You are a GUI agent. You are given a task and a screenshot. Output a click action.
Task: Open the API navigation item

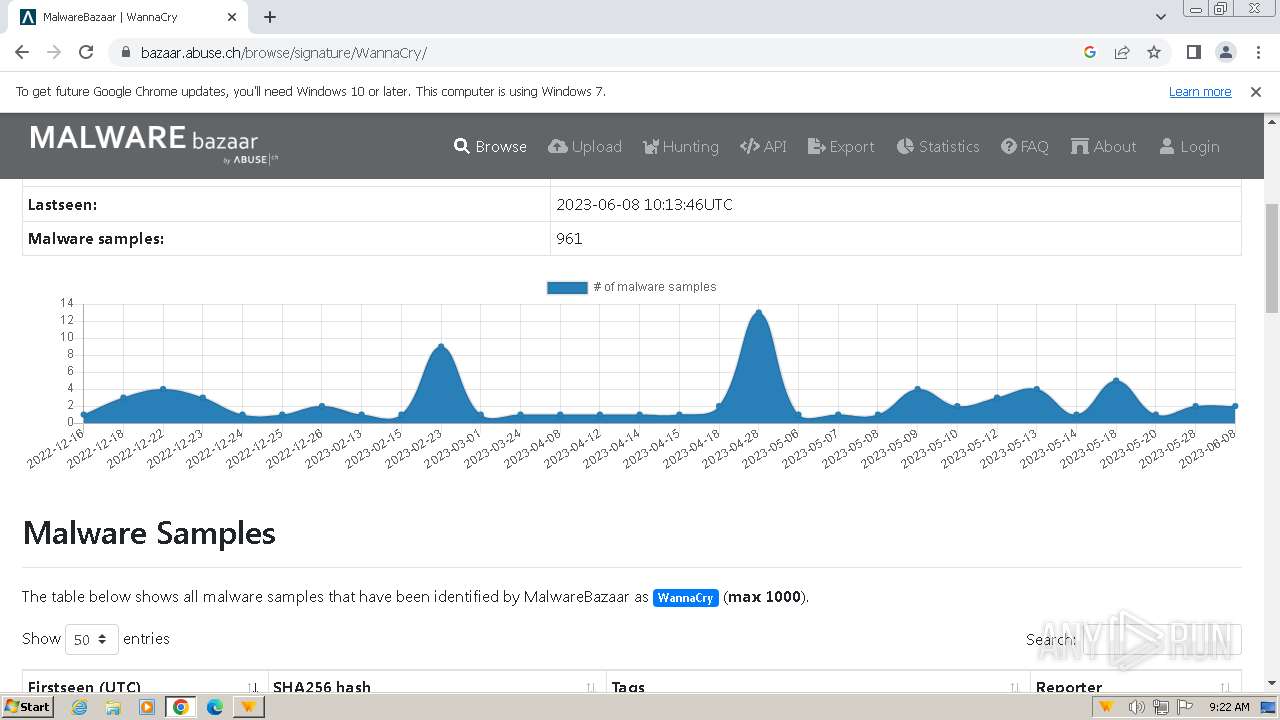(763, 146)
